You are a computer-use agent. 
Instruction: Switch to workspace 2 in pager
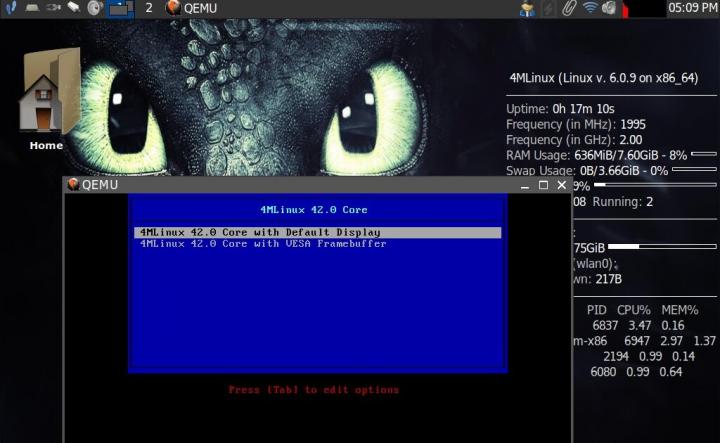[149, 8]
